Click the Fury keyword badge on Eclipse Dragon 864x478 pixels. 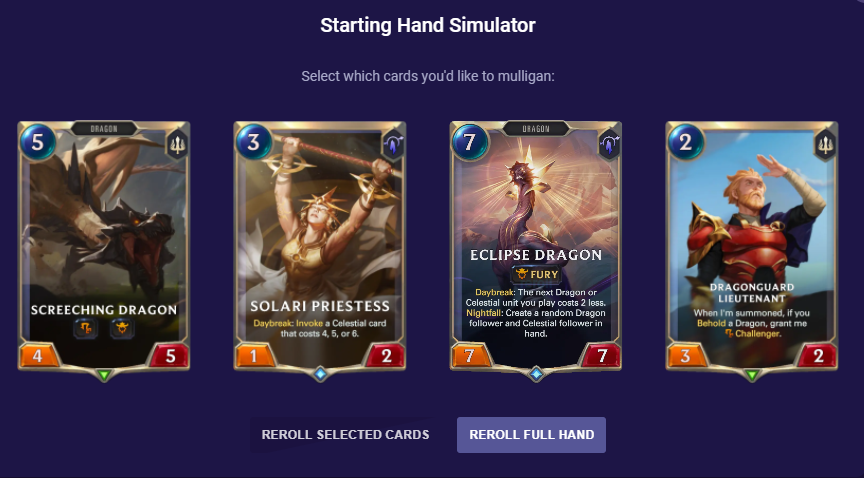pos(536,274)
